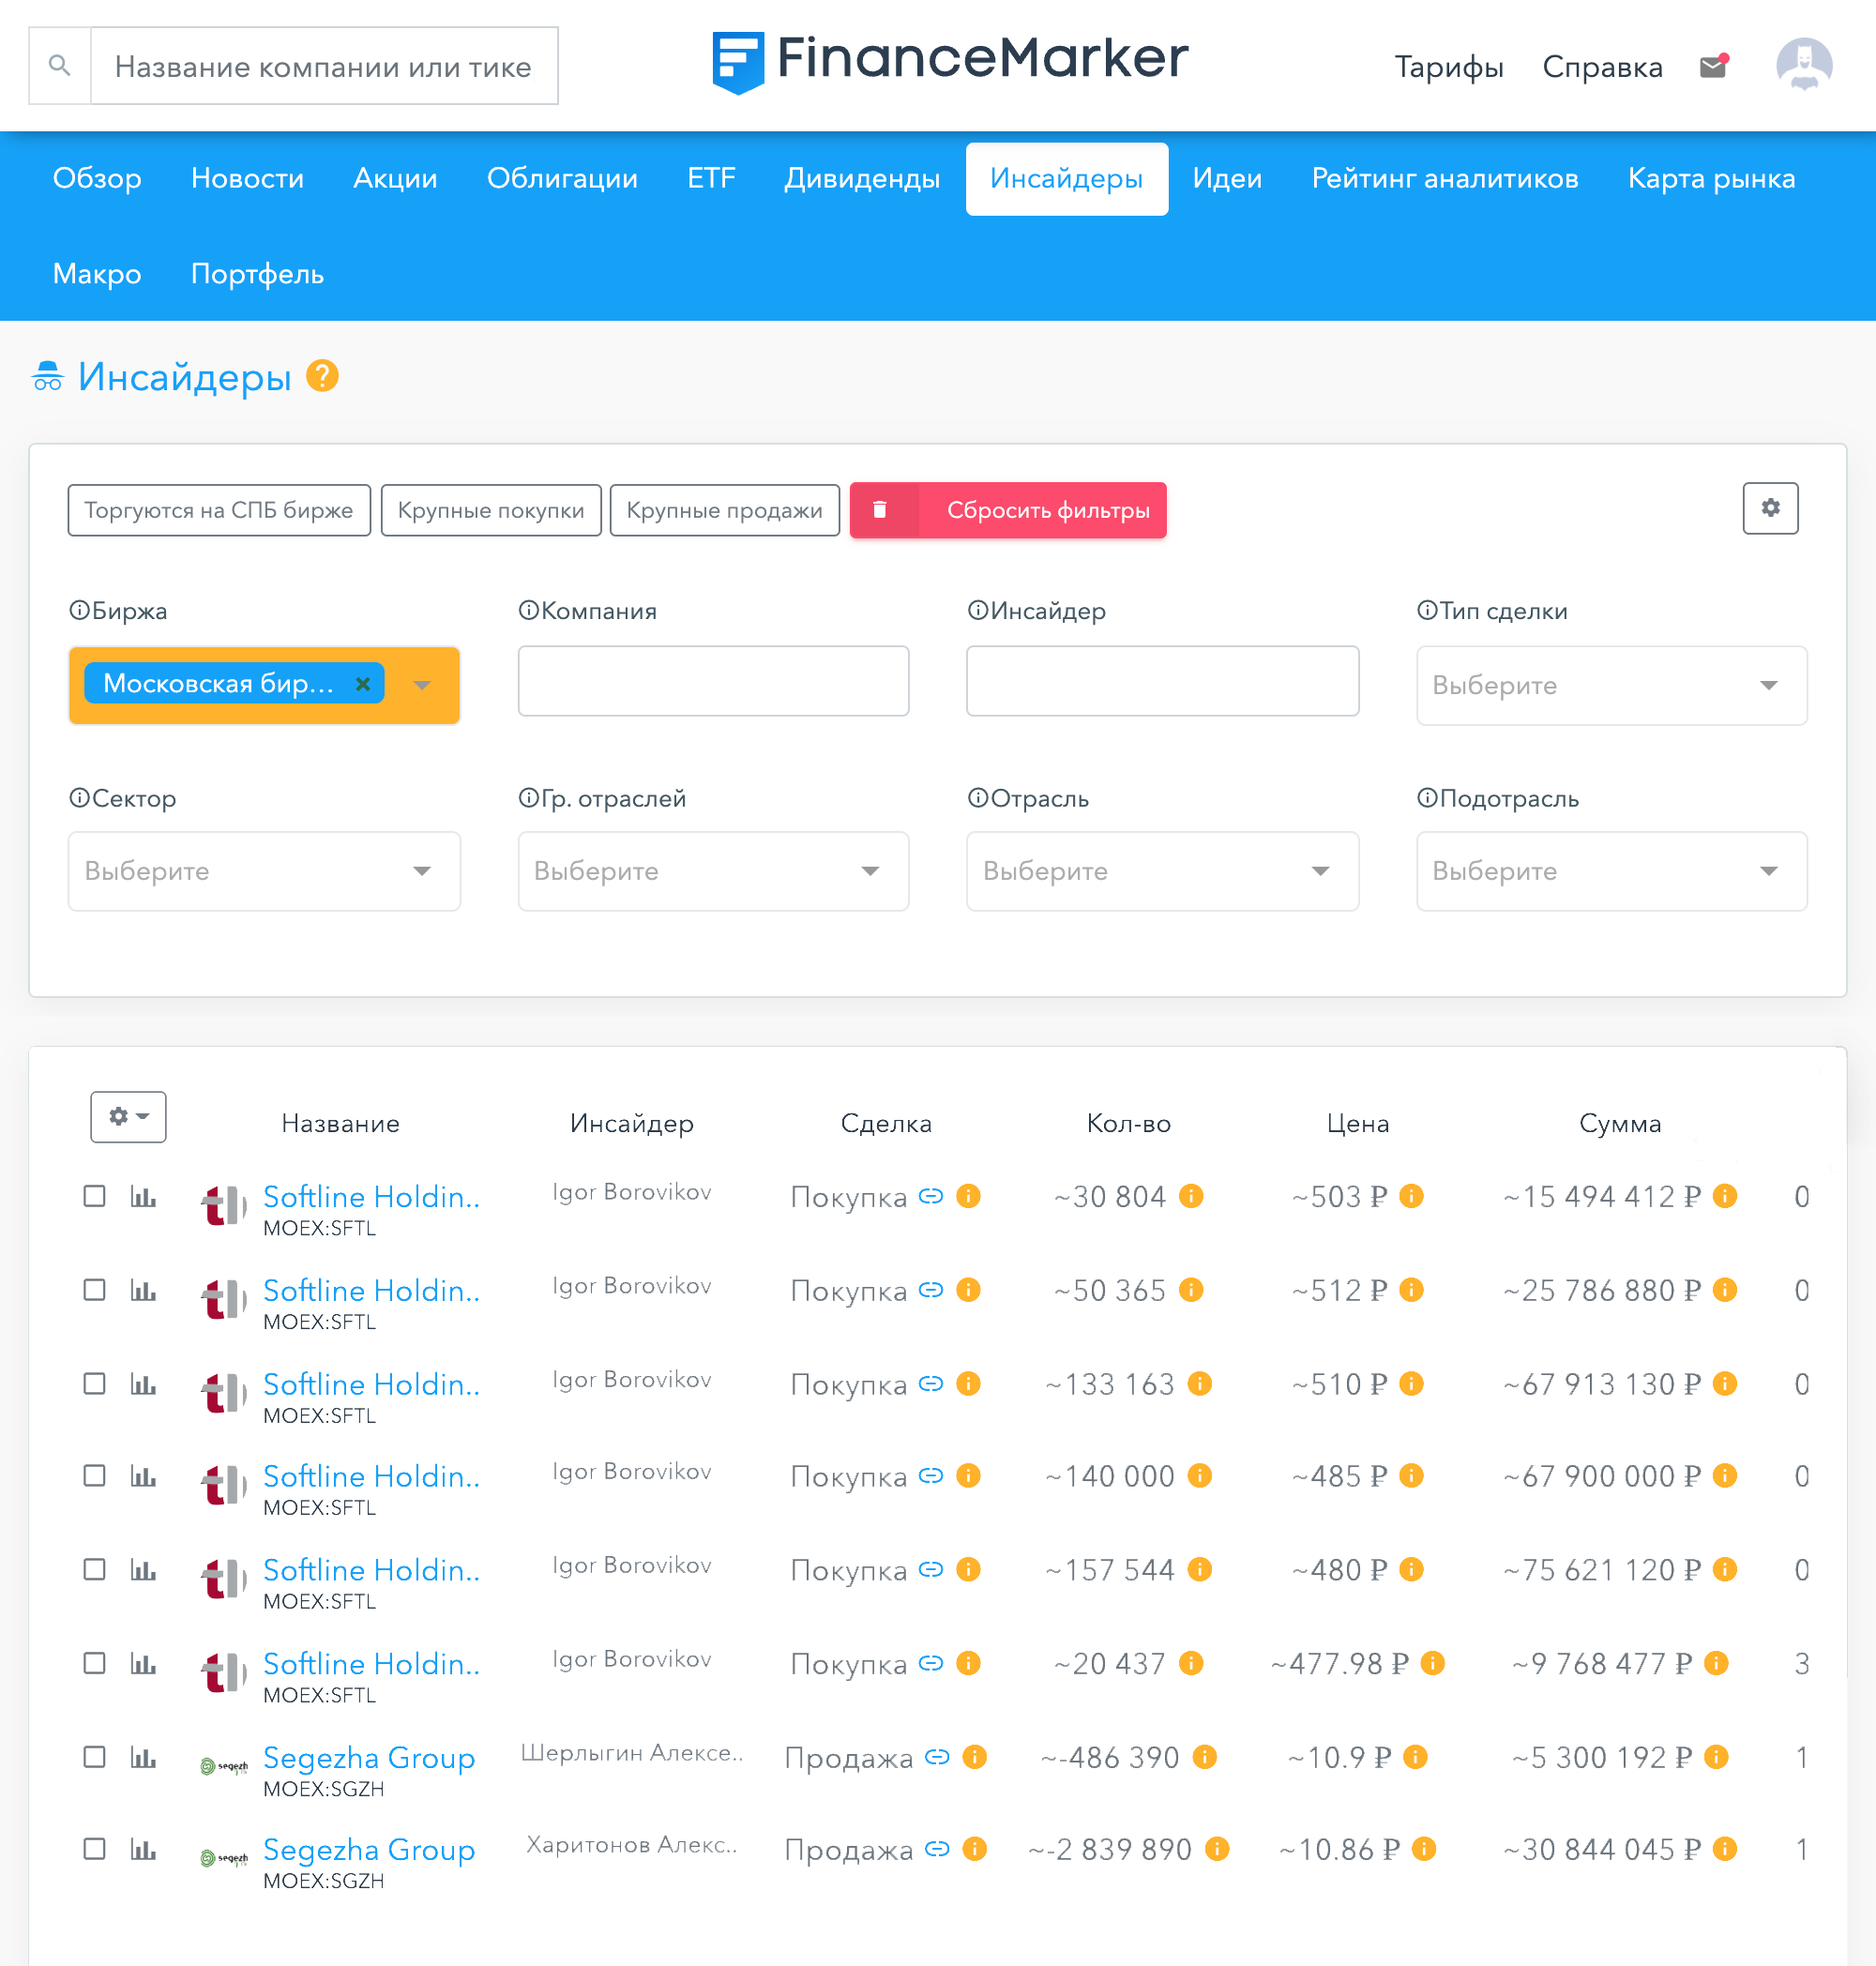Expand the Биржа dropdown arrow
This screenshot has width=1876, height=1966.
click(423, 685)
